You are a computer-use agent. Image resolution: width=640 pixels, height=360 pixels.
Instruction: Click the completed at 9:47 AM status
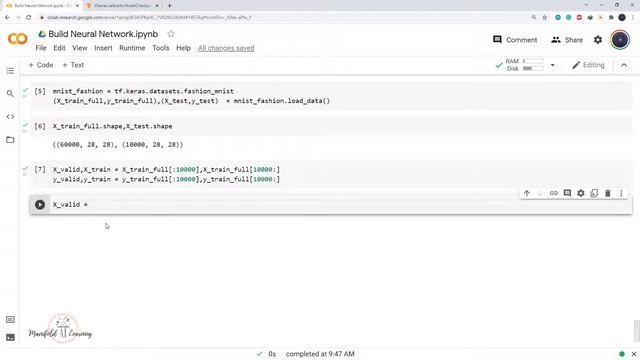click(320, 354)
